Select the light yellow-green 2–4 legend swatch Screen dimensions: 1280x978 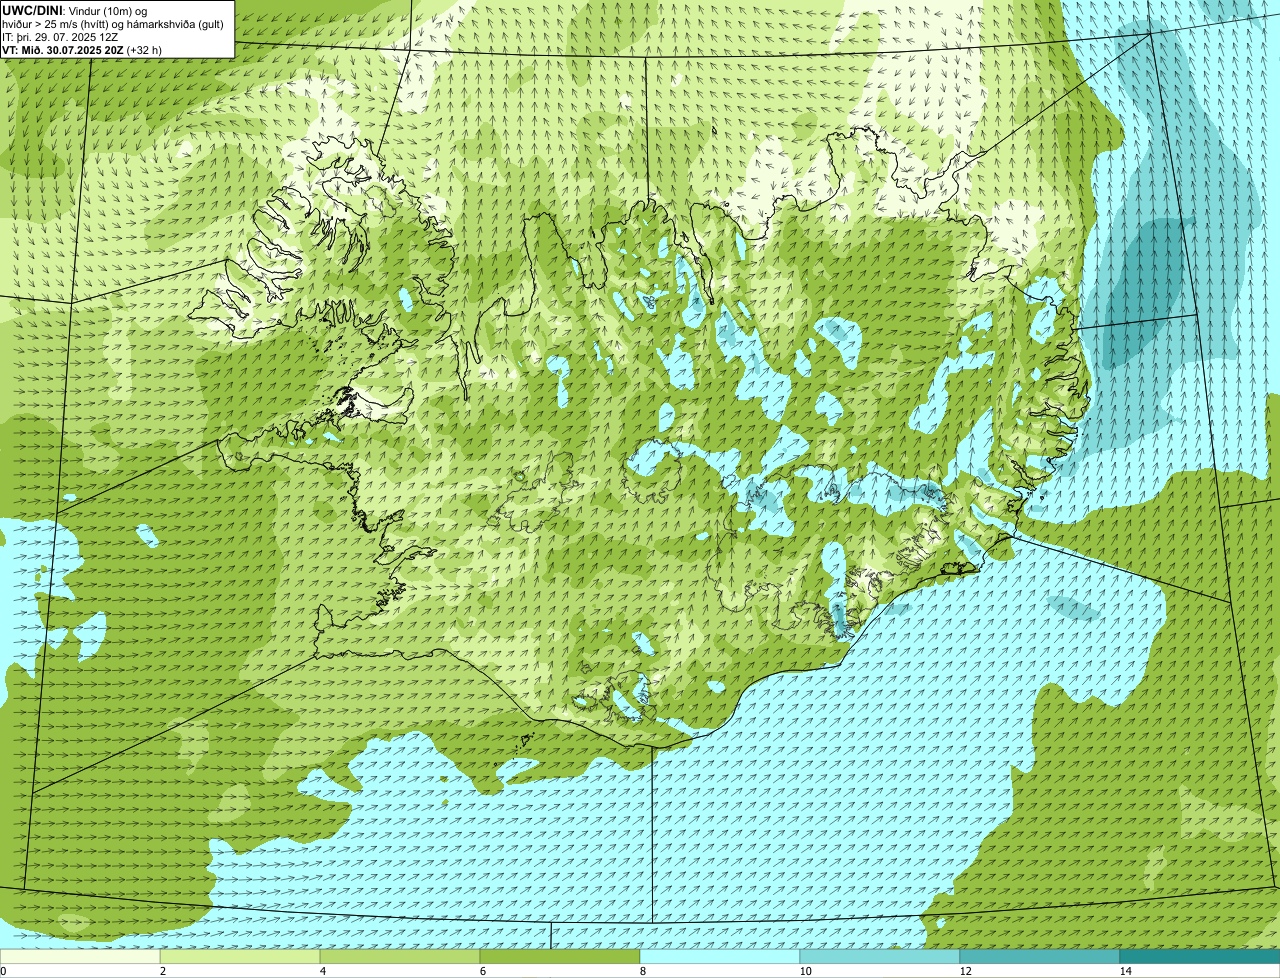[240, 956]
